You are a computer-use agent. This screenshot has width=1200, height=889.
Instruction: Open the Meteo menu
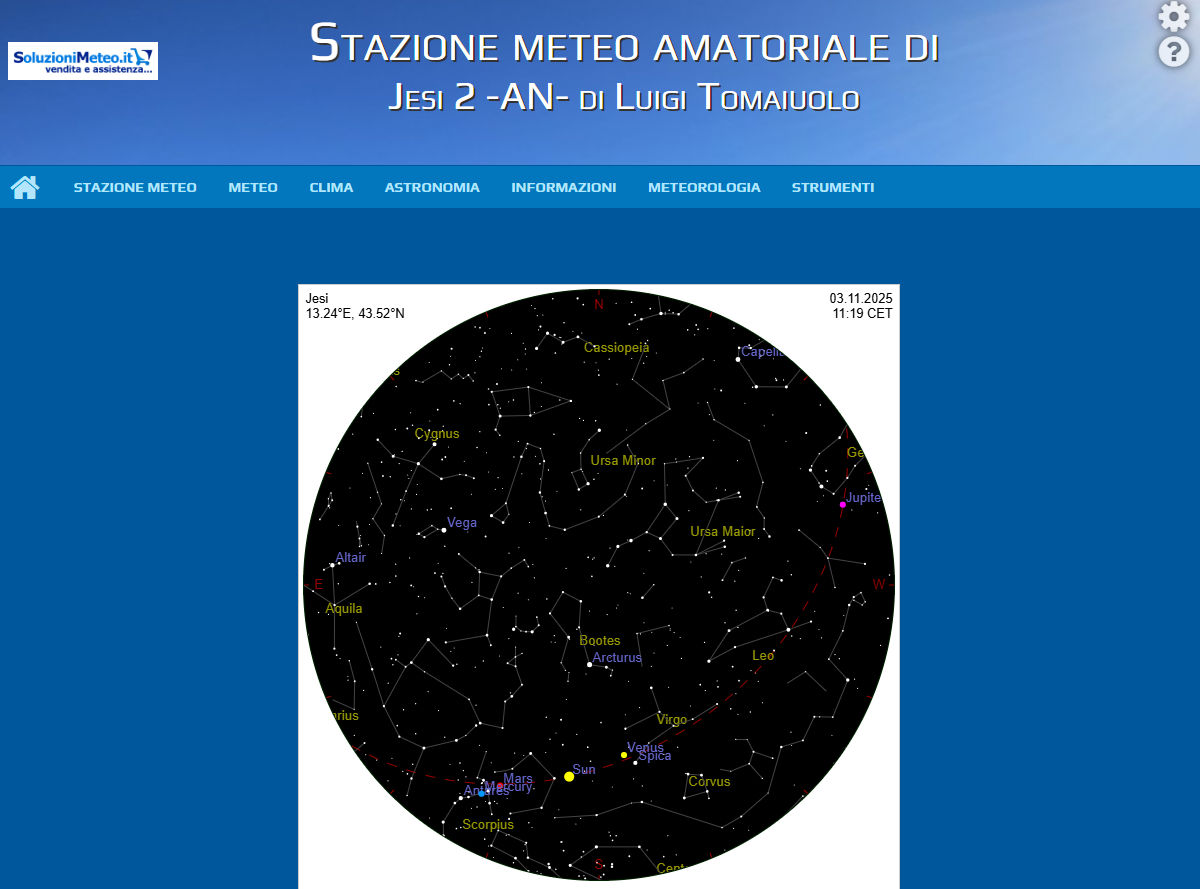click(x=253, y=187)
